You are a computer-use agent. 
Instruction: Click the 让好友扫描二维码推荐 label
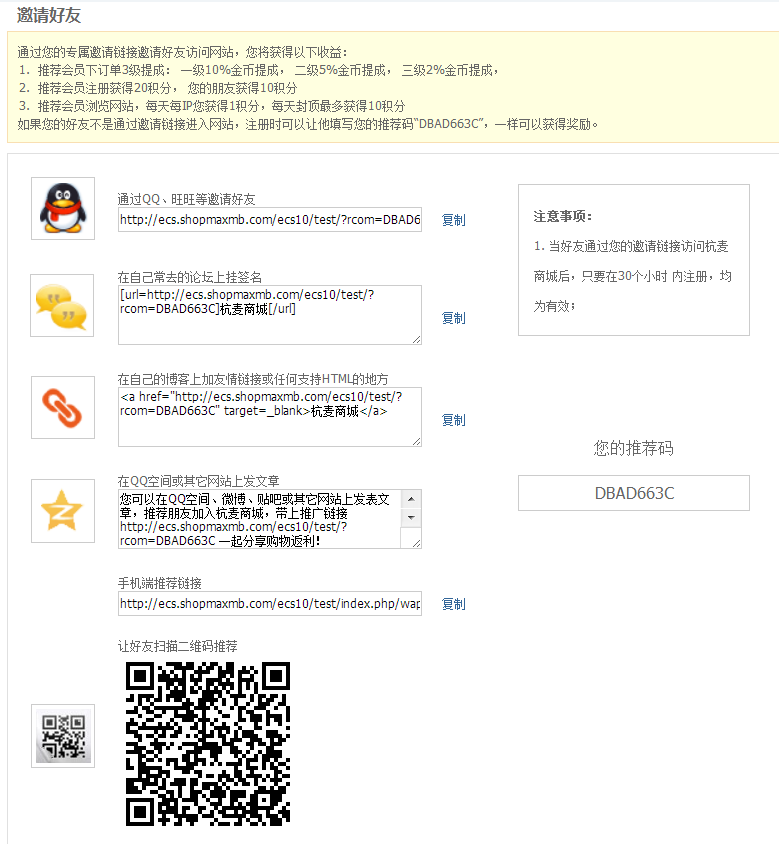[x=178, y=646]
